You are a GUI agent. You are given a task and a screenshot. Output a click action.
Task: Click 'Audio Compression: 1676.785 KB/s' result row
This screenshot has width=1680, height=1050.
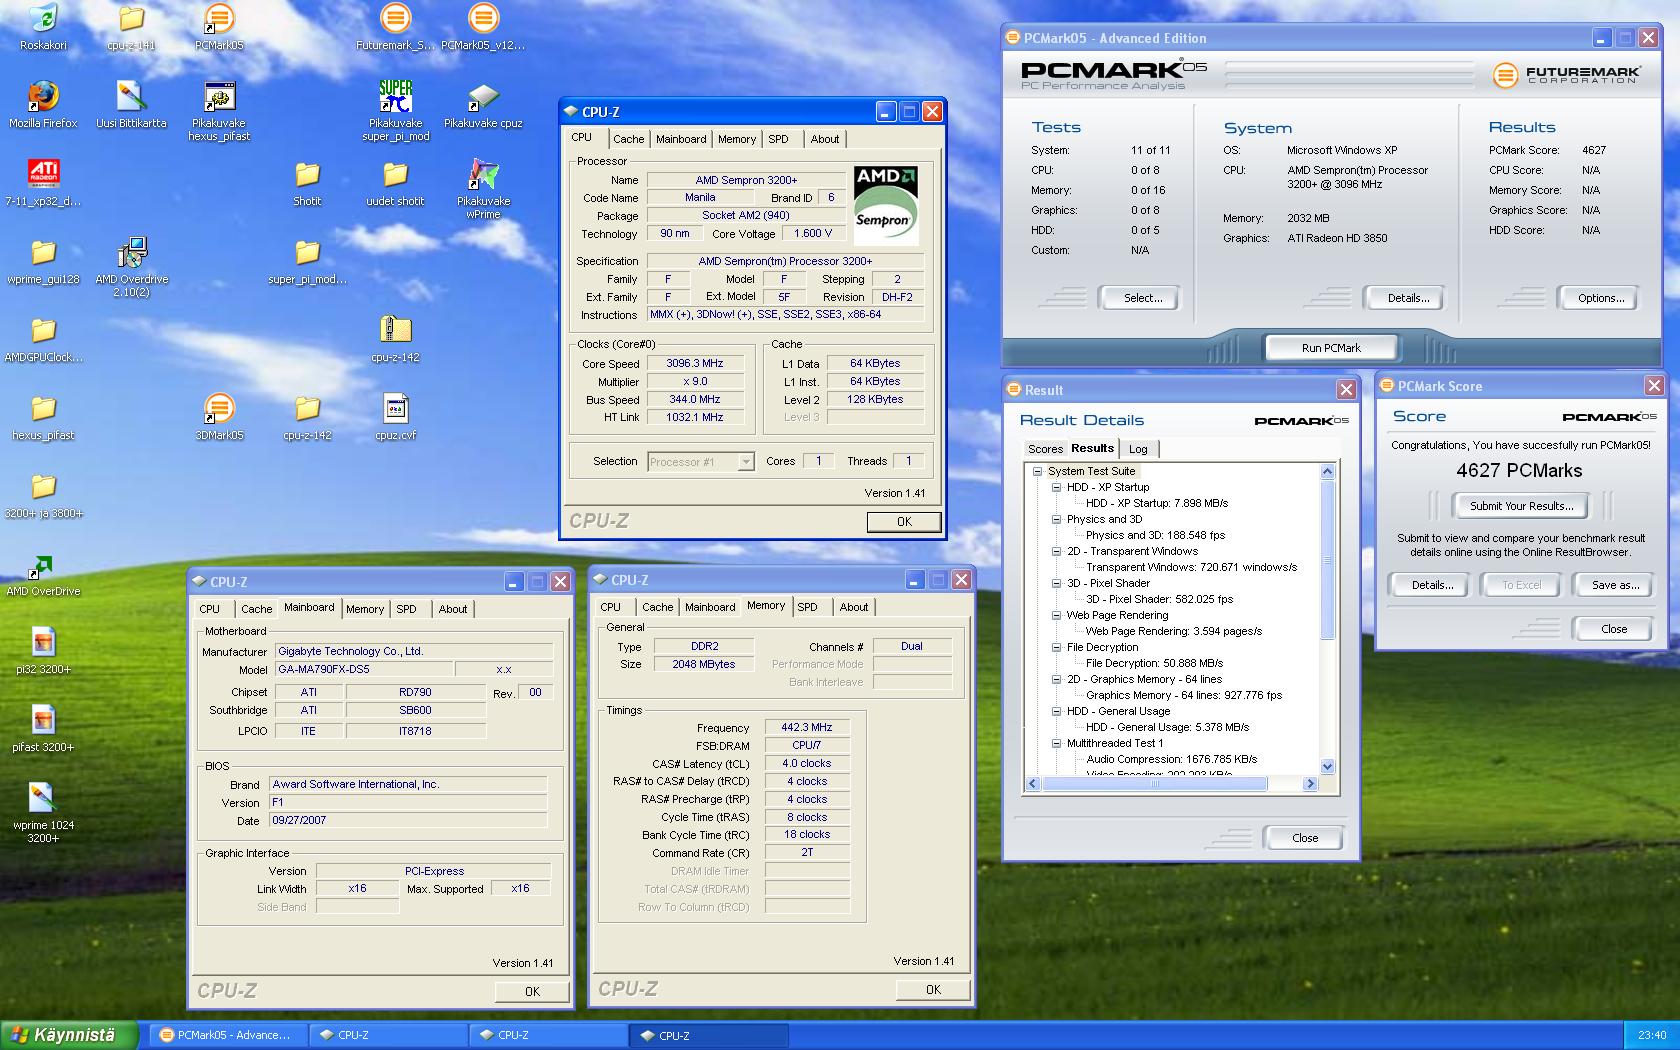tap(1172, 759)
